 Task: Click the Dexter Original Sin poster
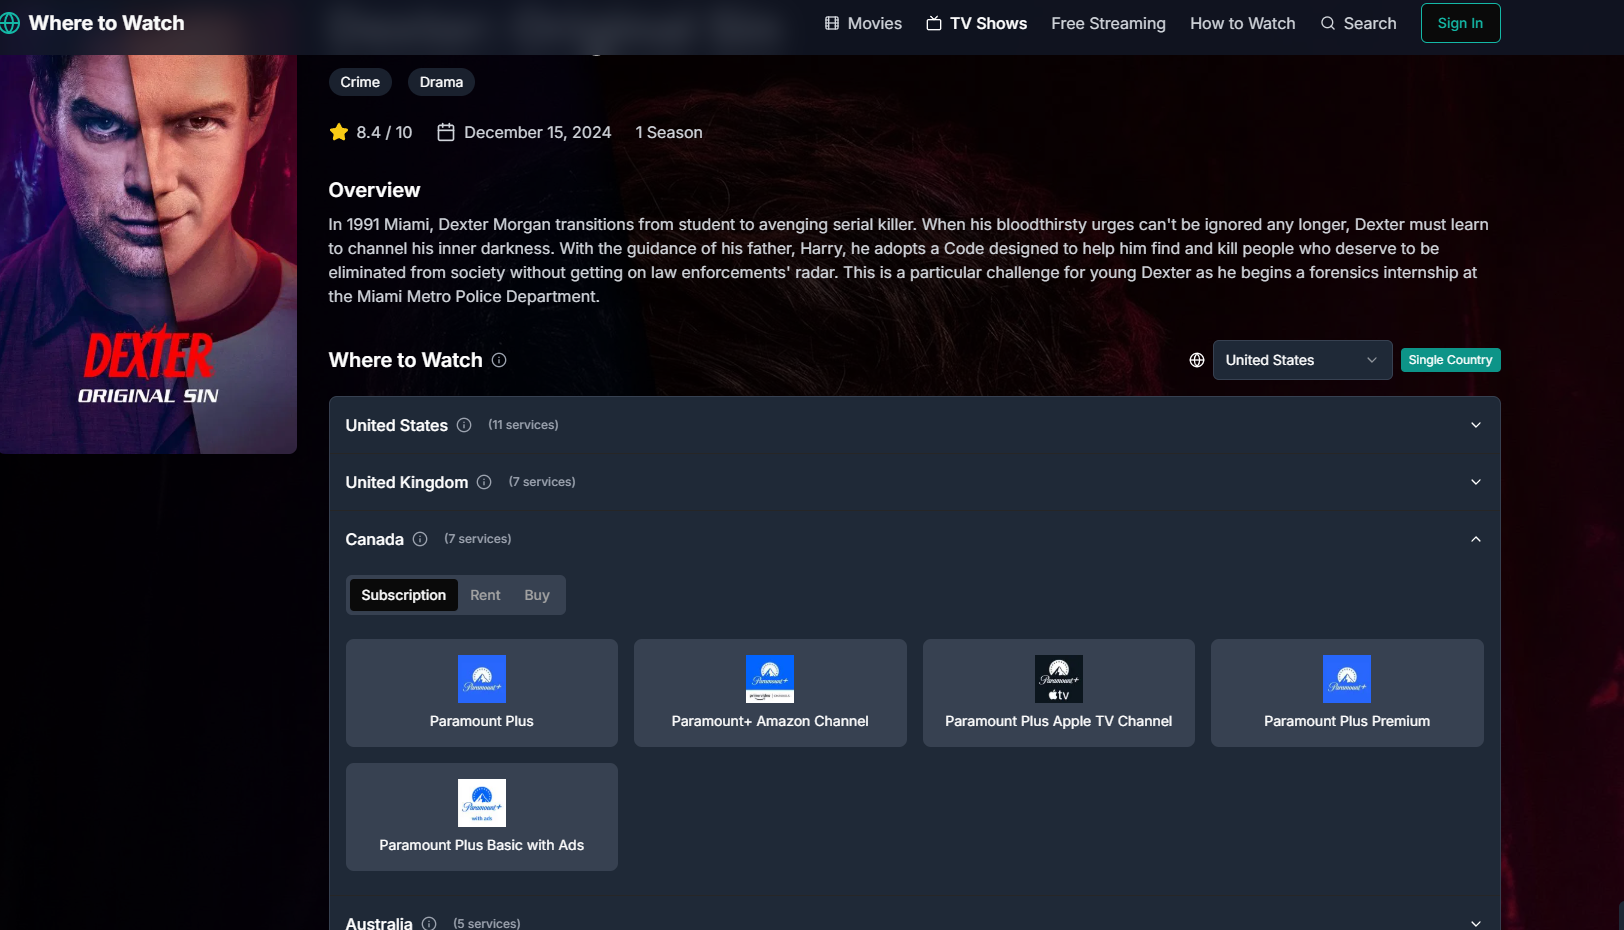[148, 254]
